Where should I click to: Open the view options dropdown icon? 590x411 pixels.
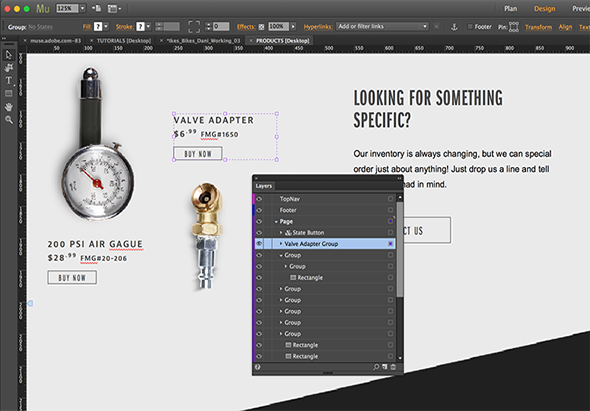tap(114, 8)
